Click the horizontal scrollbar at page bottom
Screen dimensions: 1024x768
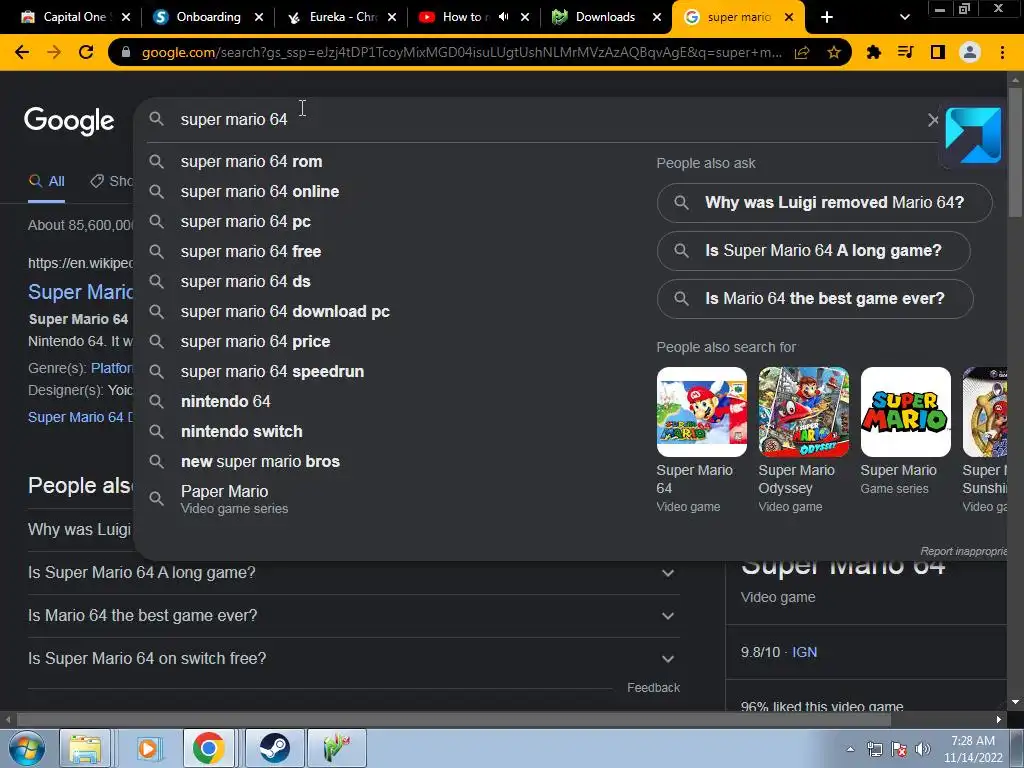pos(454,720)
